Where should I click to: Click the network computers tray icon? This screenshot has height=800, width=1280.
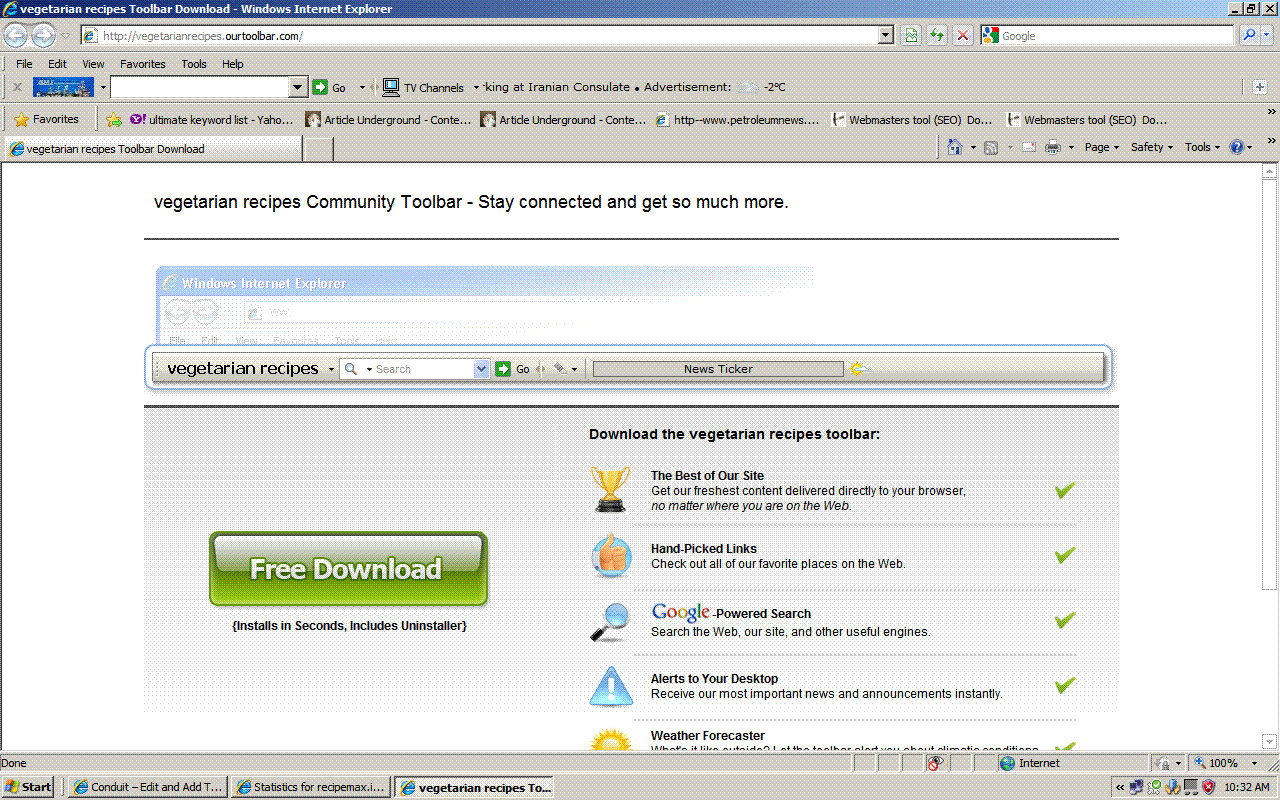click(x=1136, y=787)
